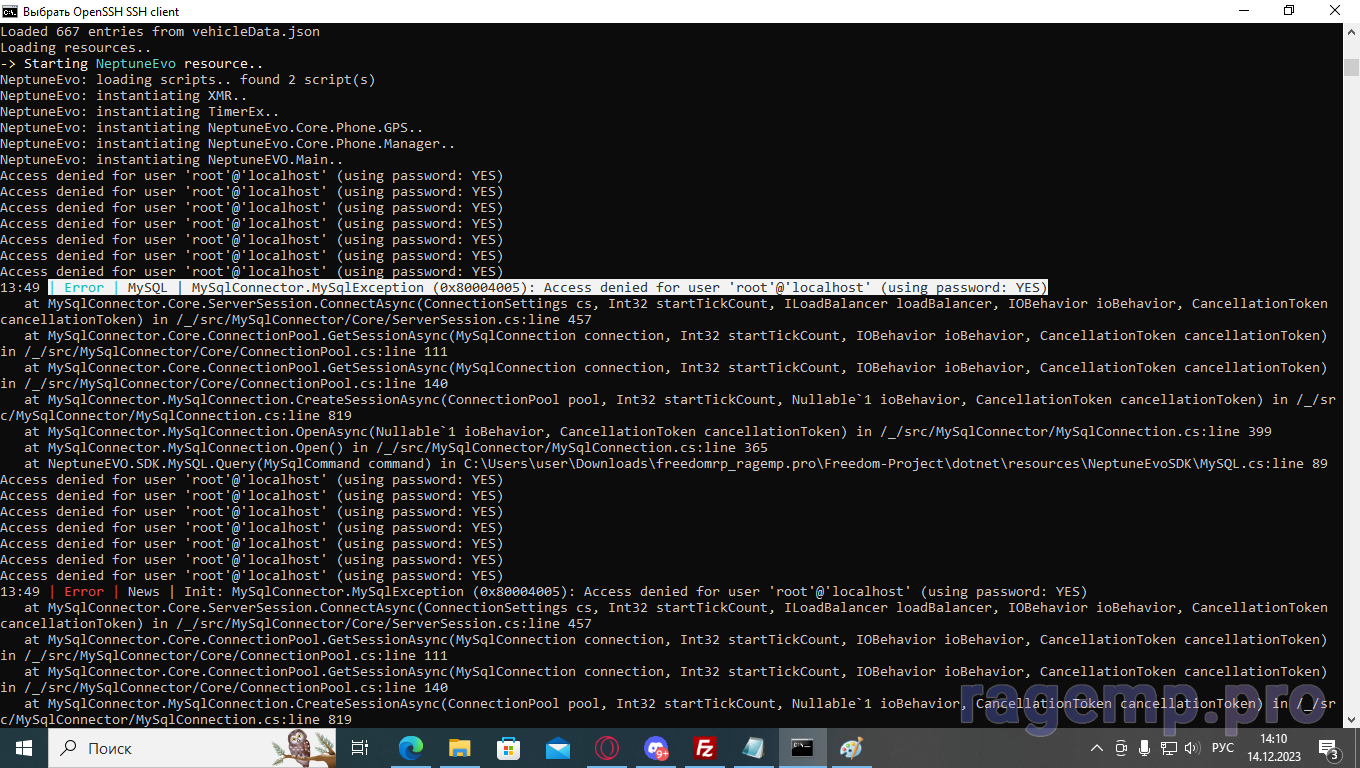Open the SSH window's title bar system menu icon
This screenshot has height=768, width=1360.
coord(11,11)
